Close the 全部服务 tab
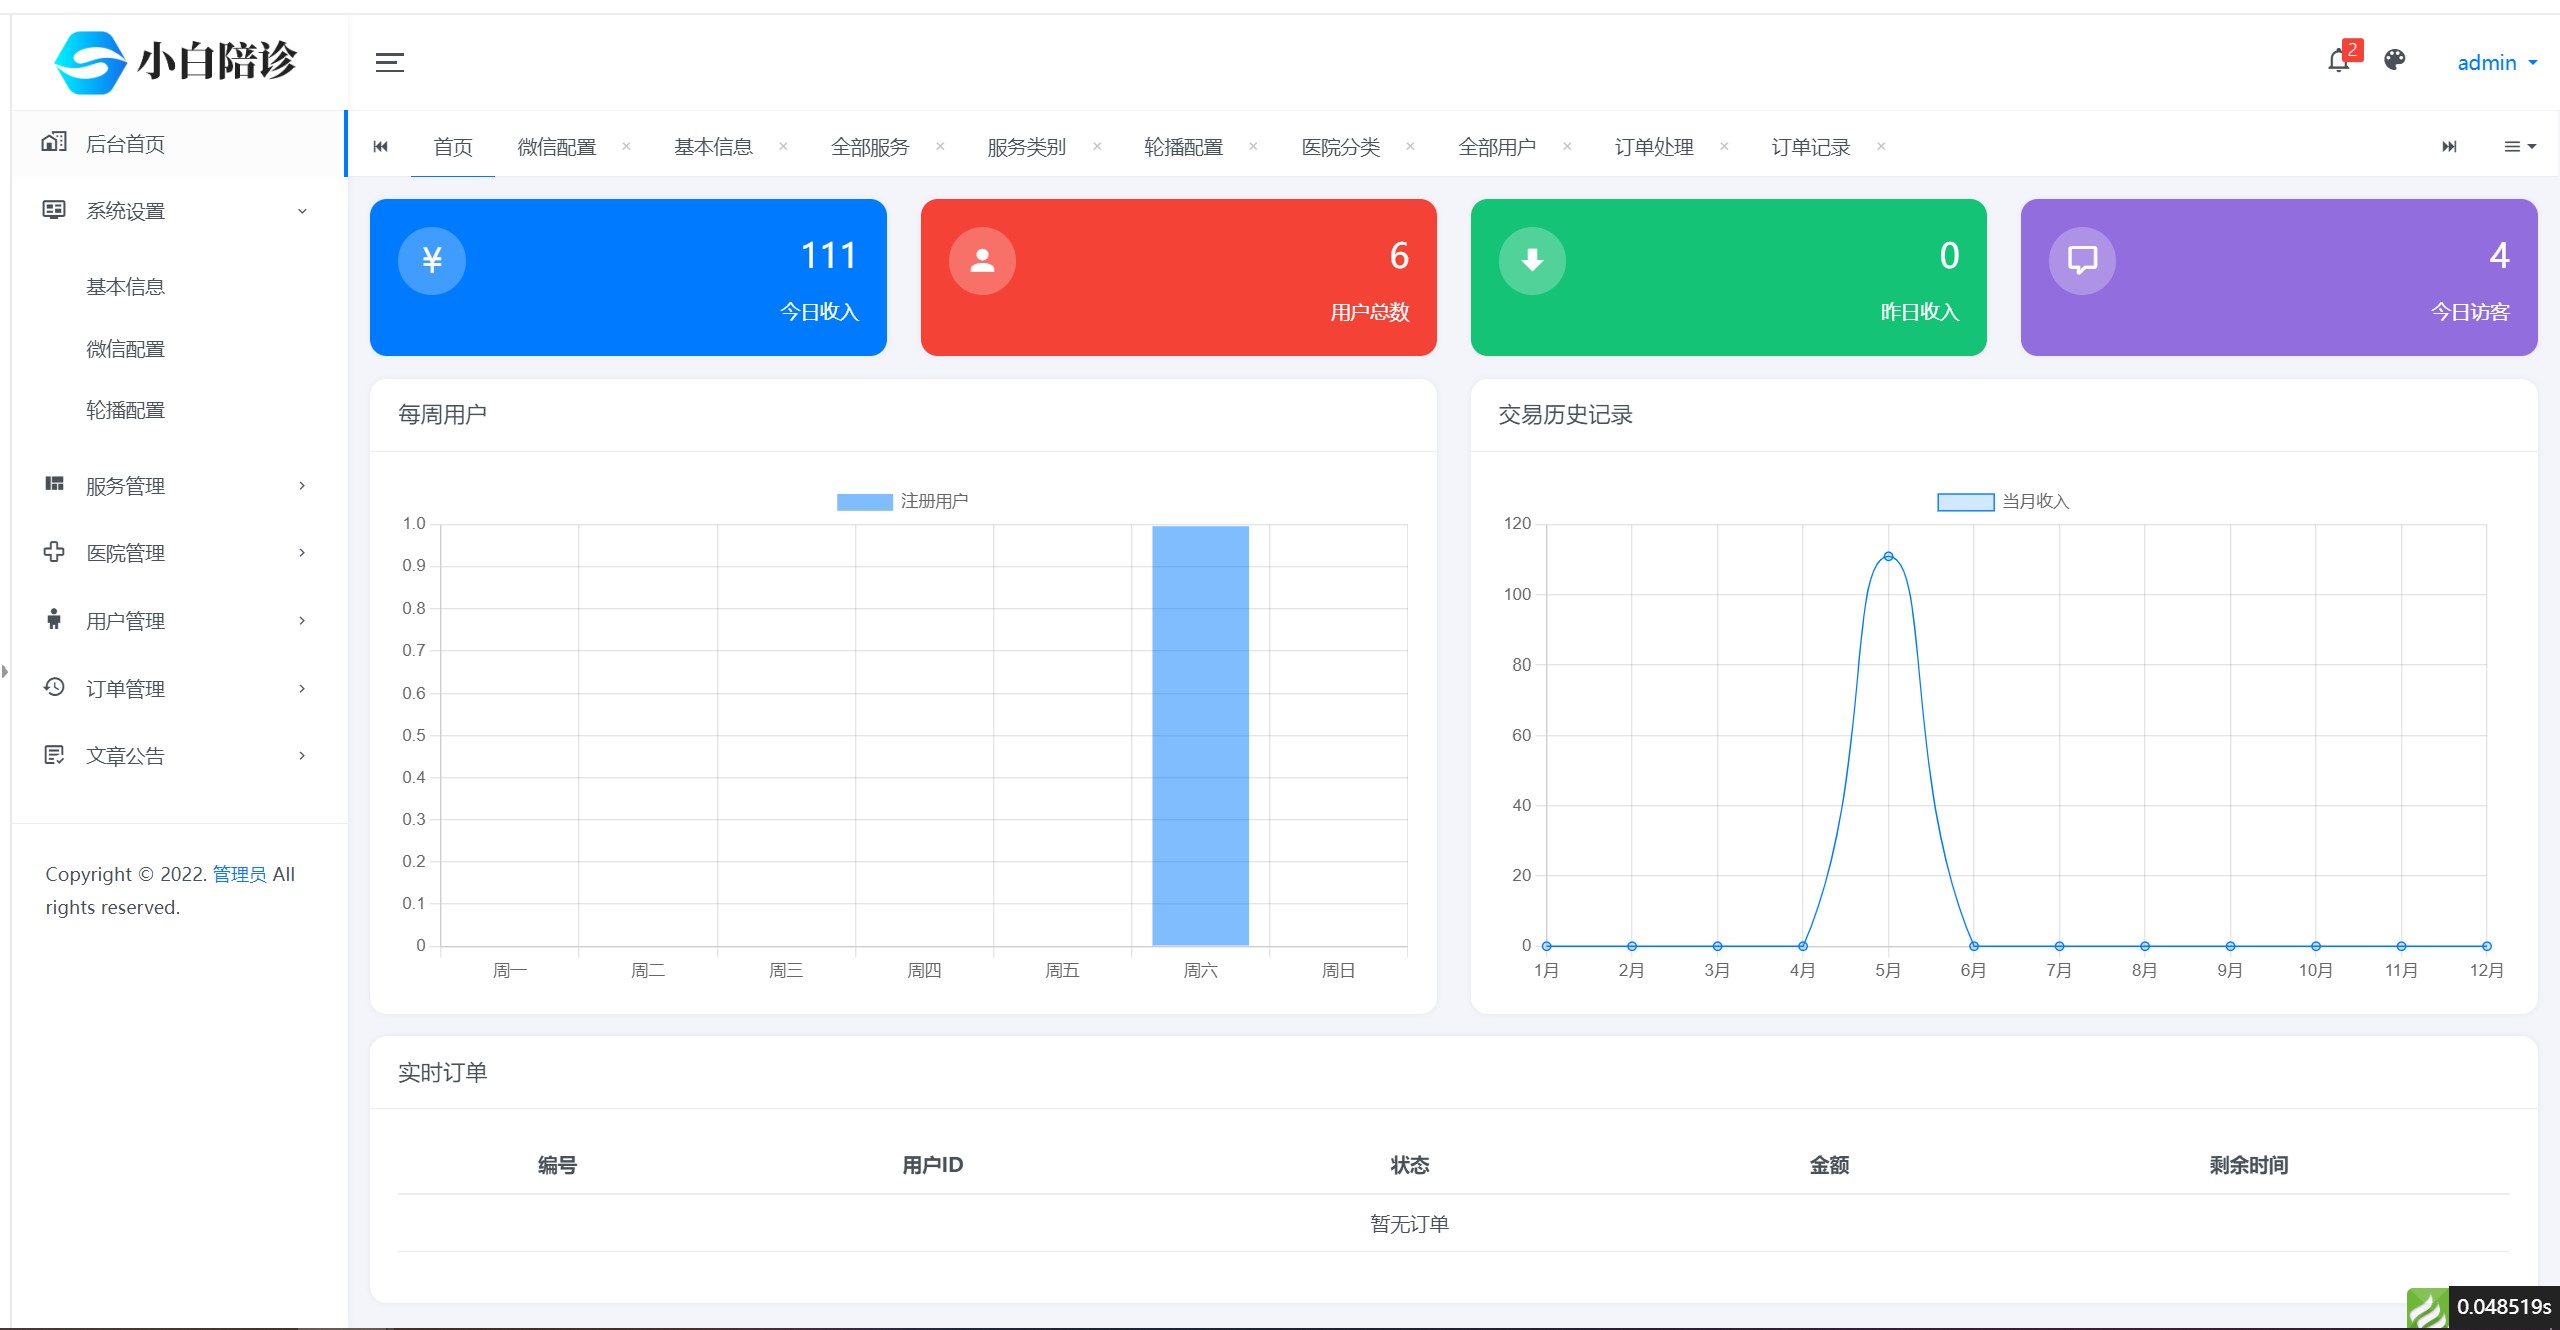The width and height of the screenshot is (2560, 1330). coord(940,146)
